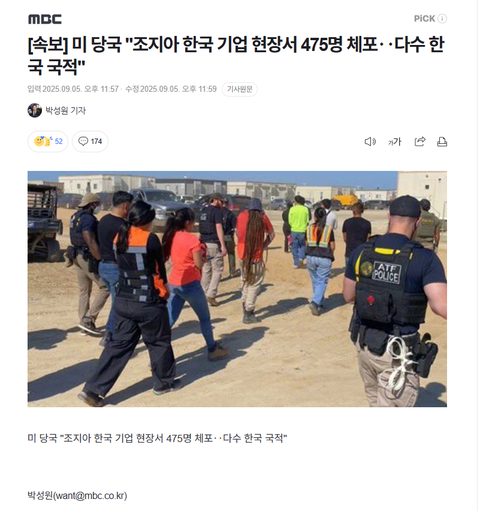480x511 pixels.
Task: Click the 수정 modified date text
Action: (171, 89)
